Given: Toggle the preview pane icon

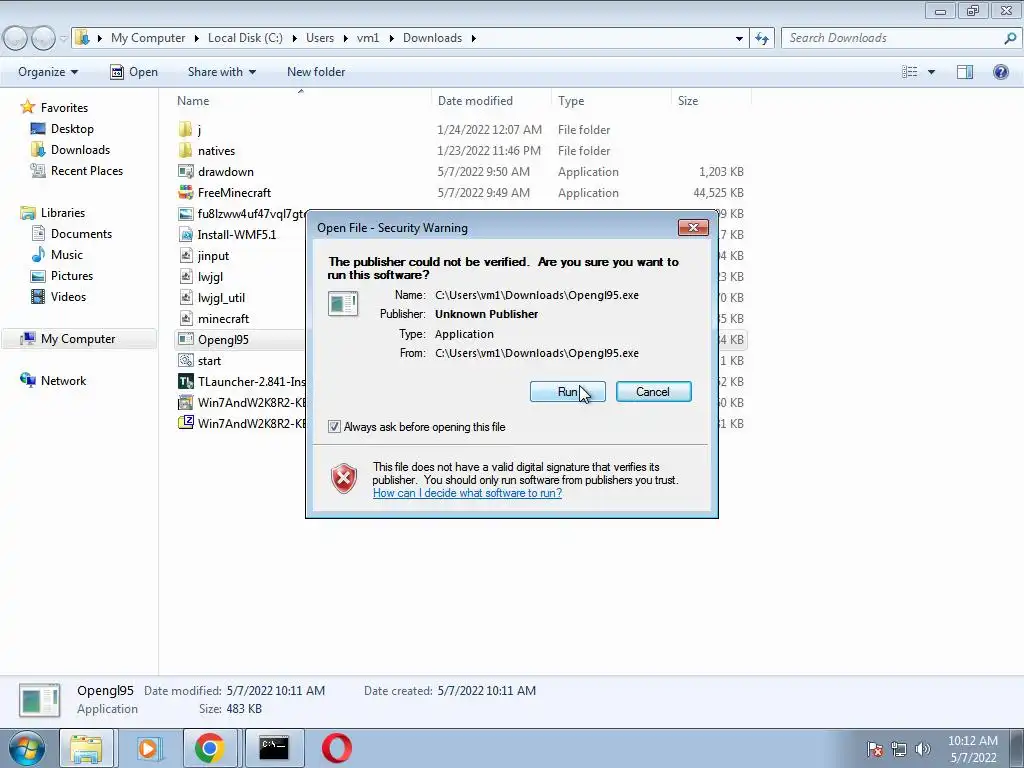Looking at the screenshot, I should 965,72.
